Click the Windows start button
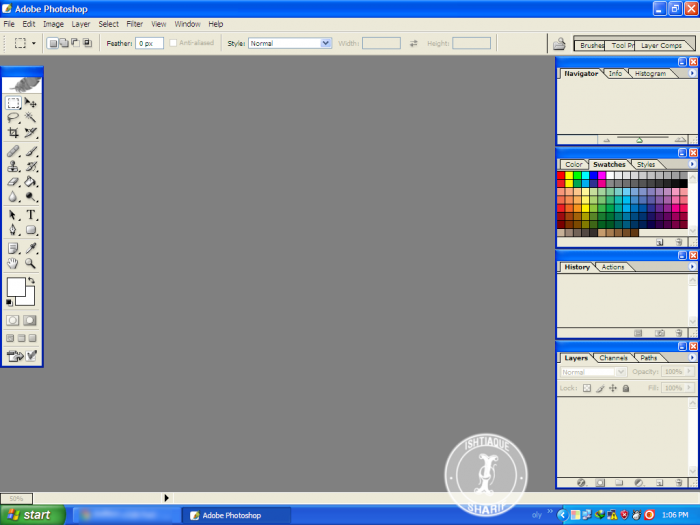This screenshot has height=525, width=700. click(x=33, y=515)
